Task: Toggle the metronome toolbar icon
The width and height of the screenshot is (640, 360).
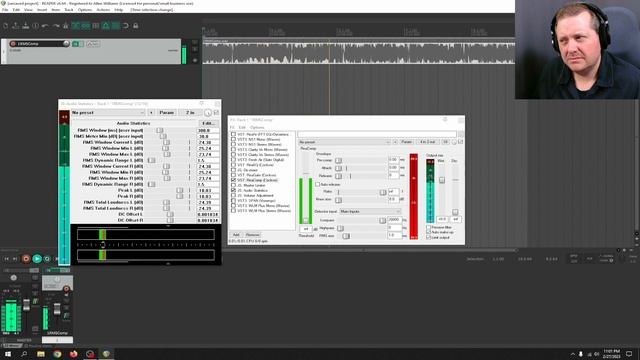Action: point(65,26)
